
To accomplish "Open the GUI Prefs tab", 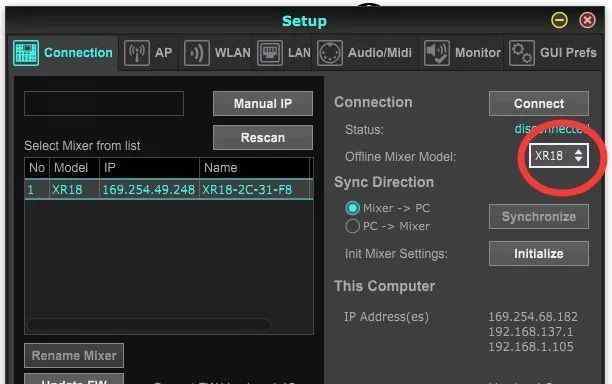I will (553, 53).
